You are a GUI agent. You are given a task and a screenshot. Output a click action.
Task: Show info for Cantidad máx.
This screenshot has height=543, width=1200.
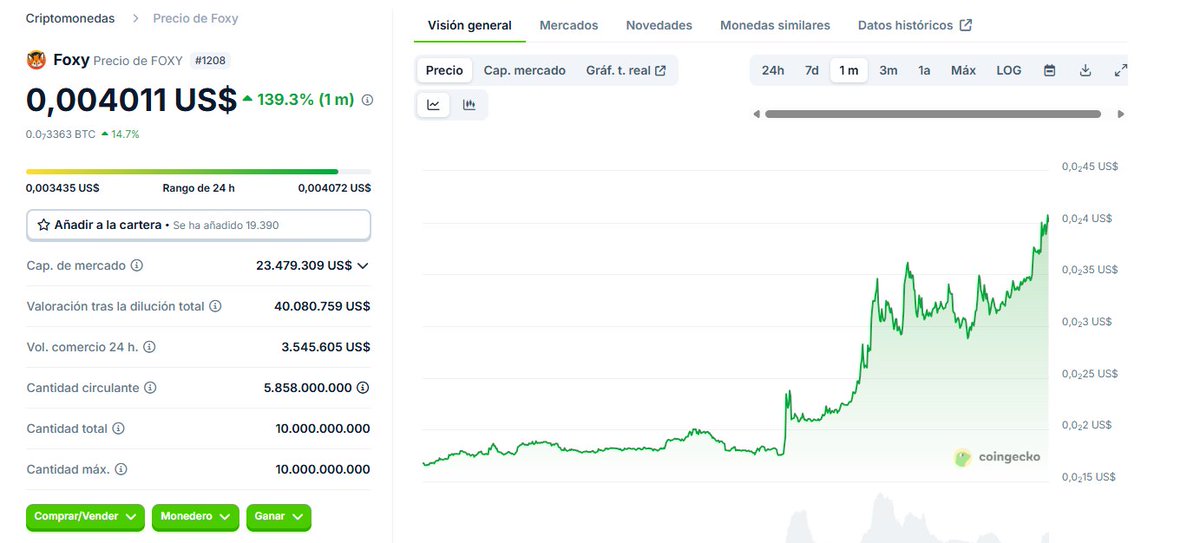pos(120,469)
